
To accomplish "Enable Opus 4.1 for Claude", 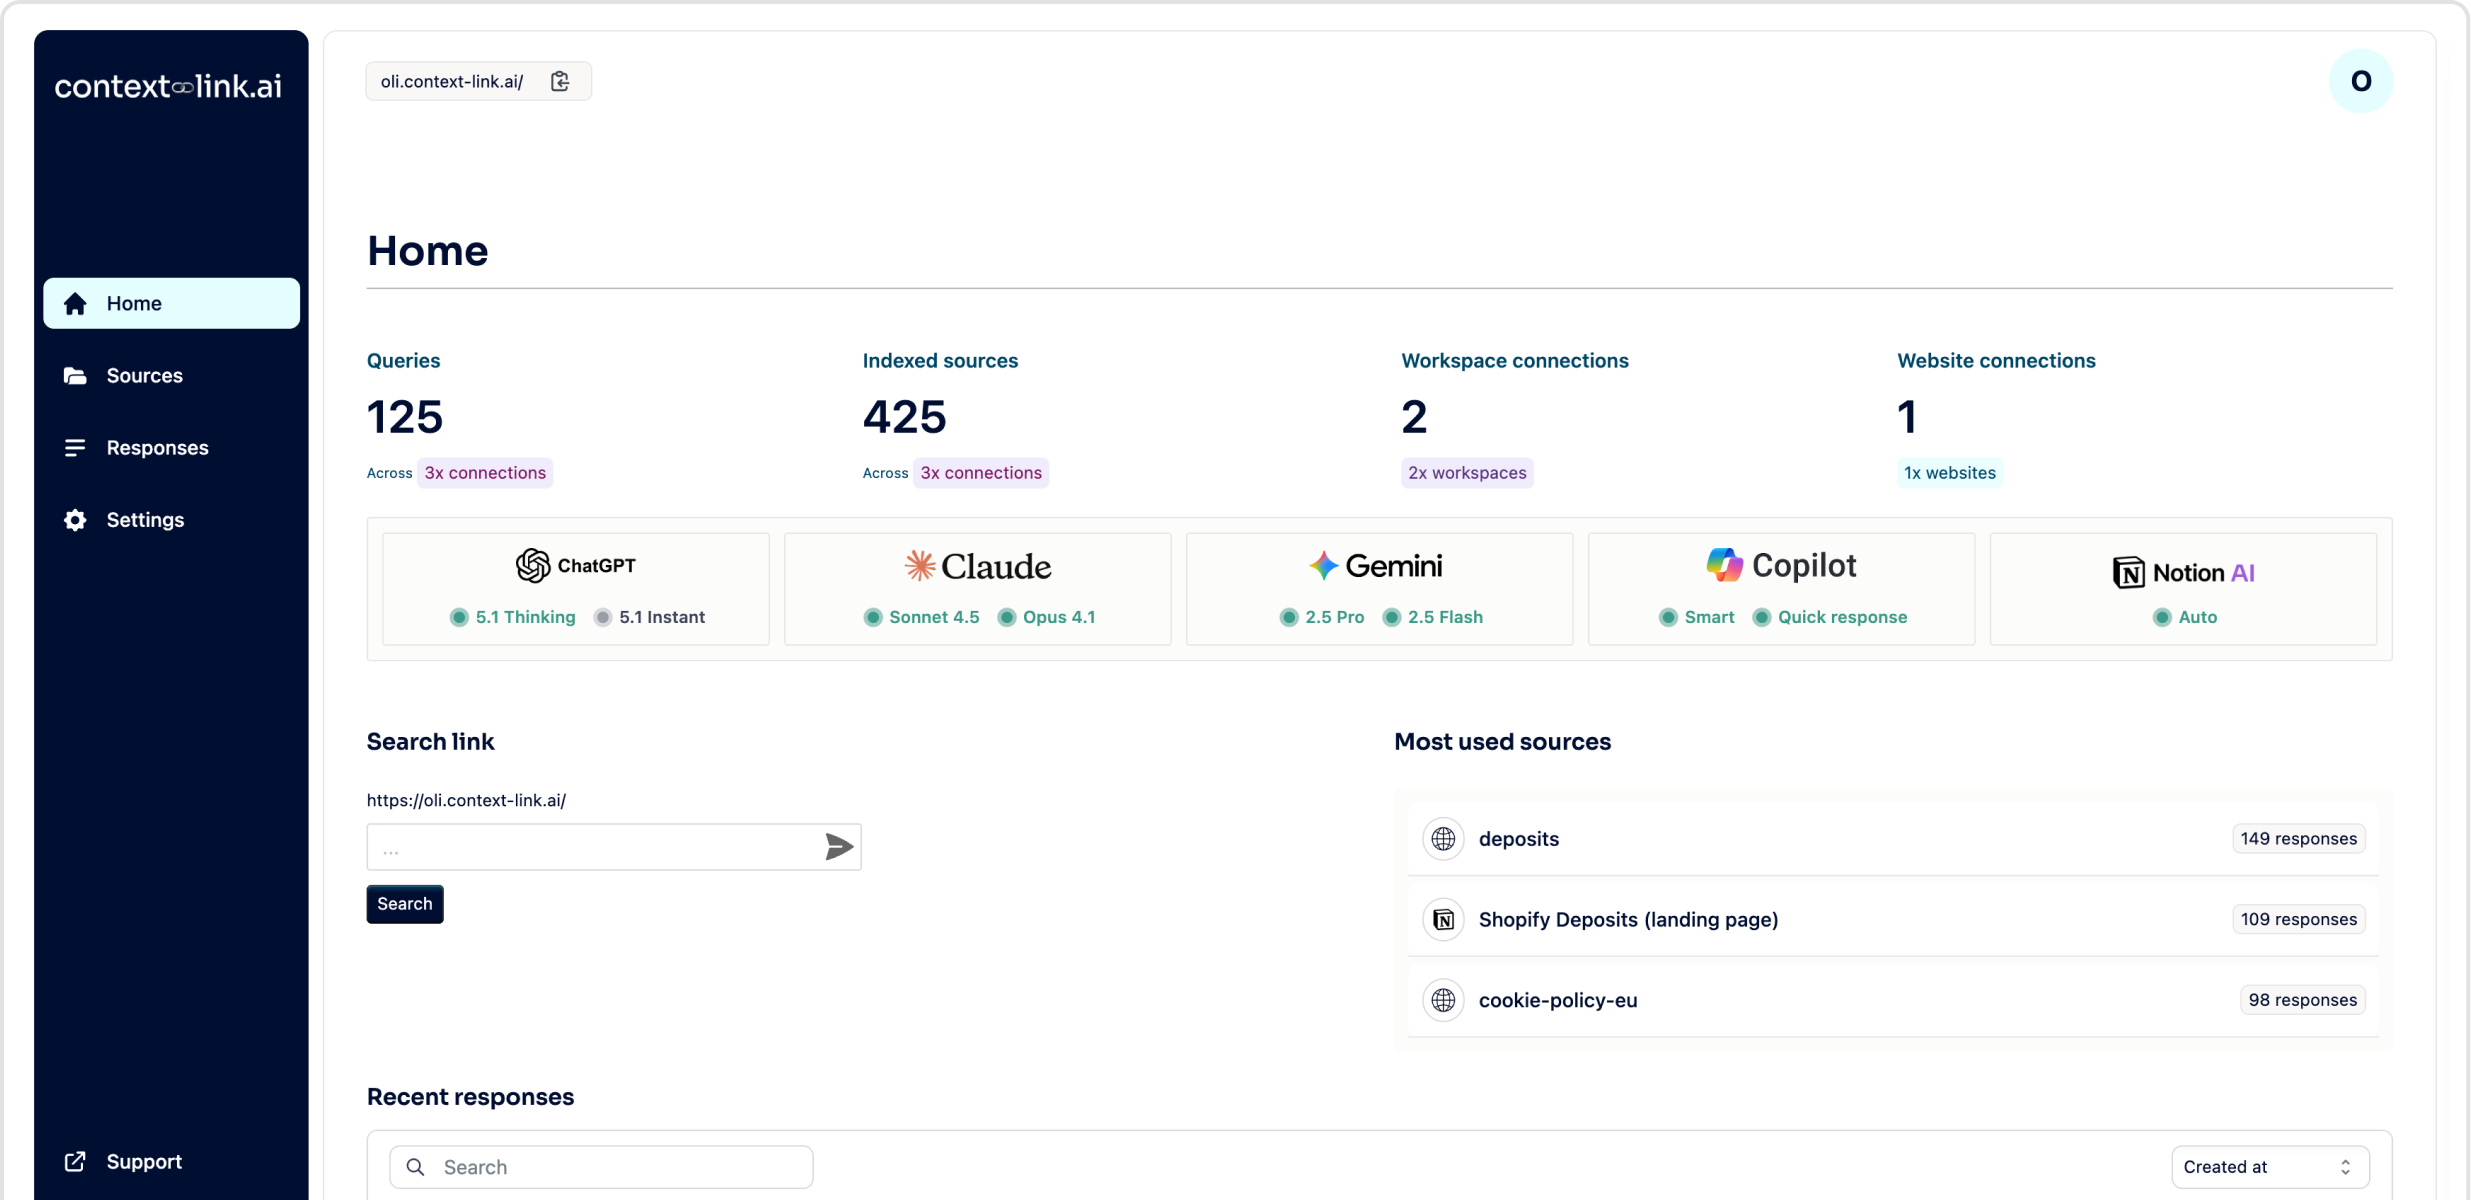I will click(1046, 617).
